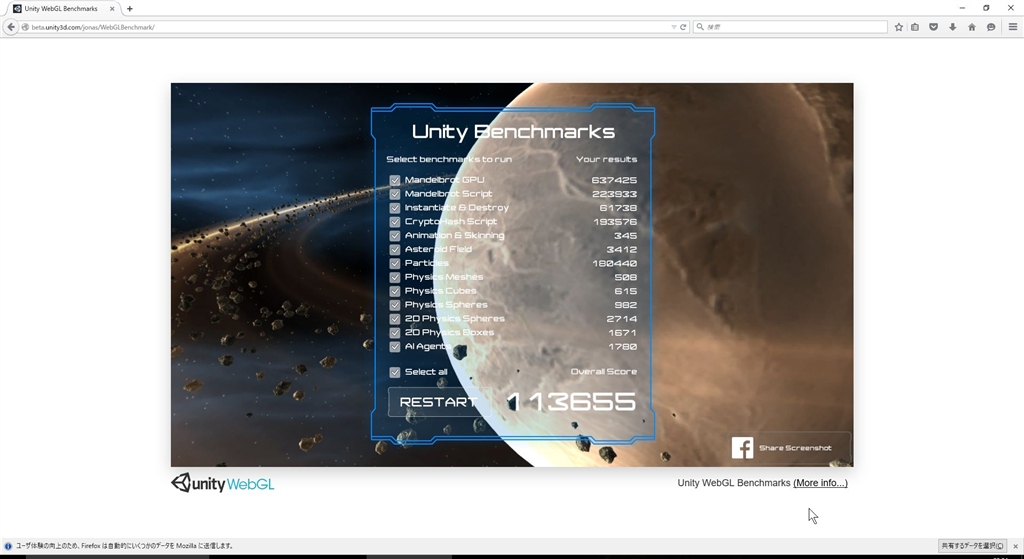Click the AI Agents score 1780
This screenshot has height=559, width=1024.
tap(623, 347)
